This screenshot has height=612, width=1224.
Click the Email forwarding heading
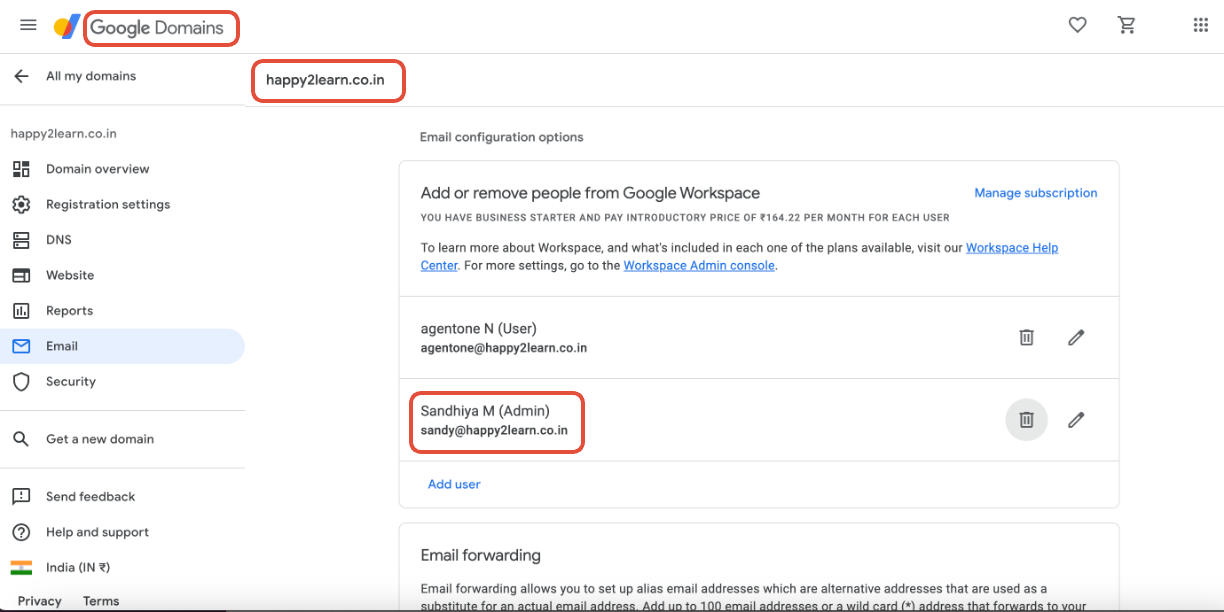(480, 555)
